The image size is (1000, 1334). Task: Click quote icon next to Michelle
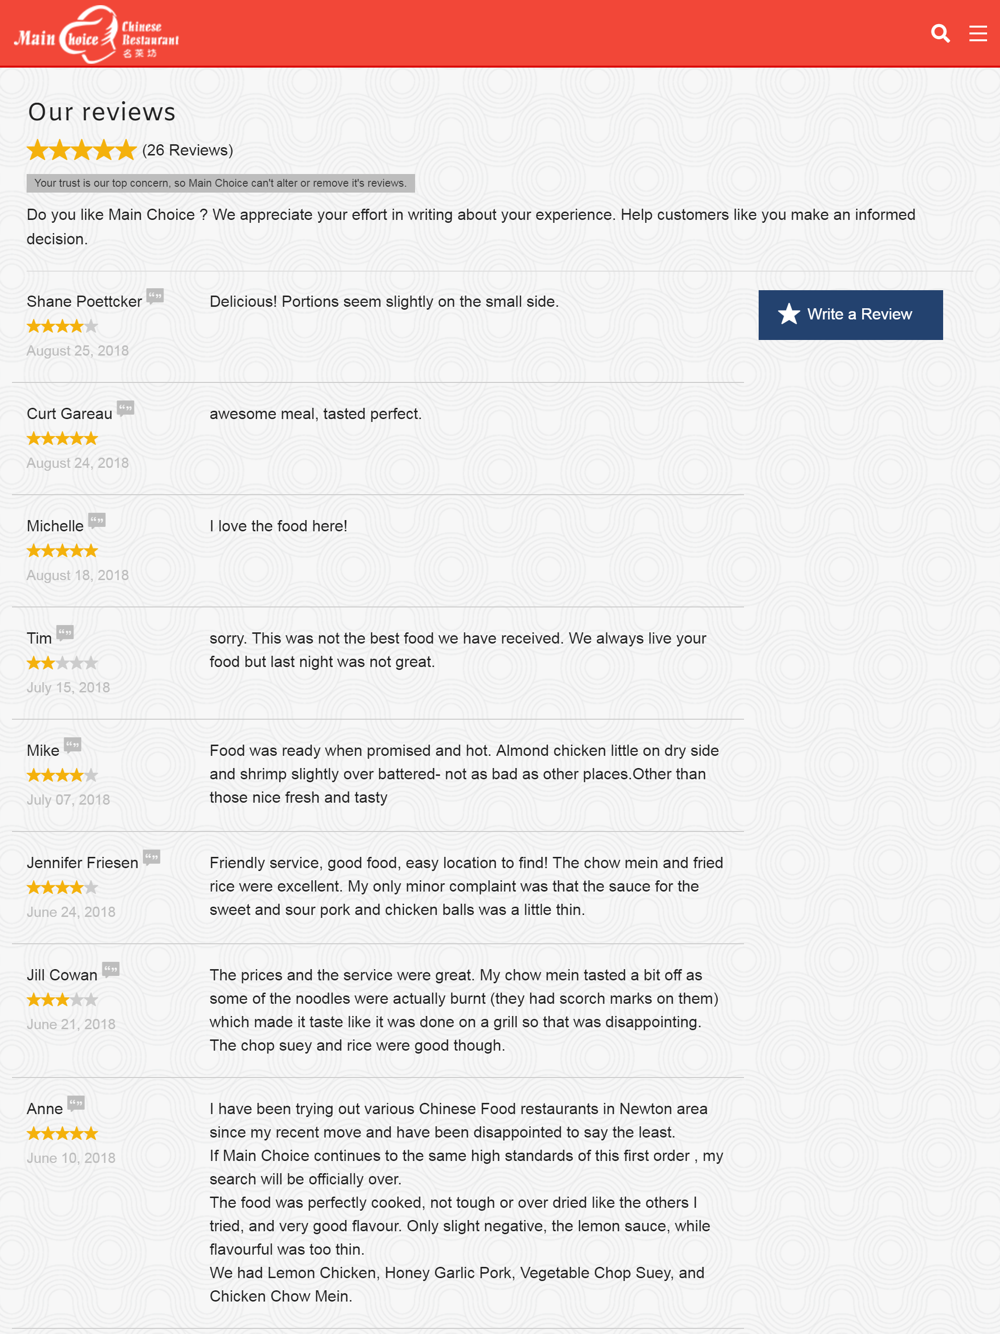tap(97, 520)
